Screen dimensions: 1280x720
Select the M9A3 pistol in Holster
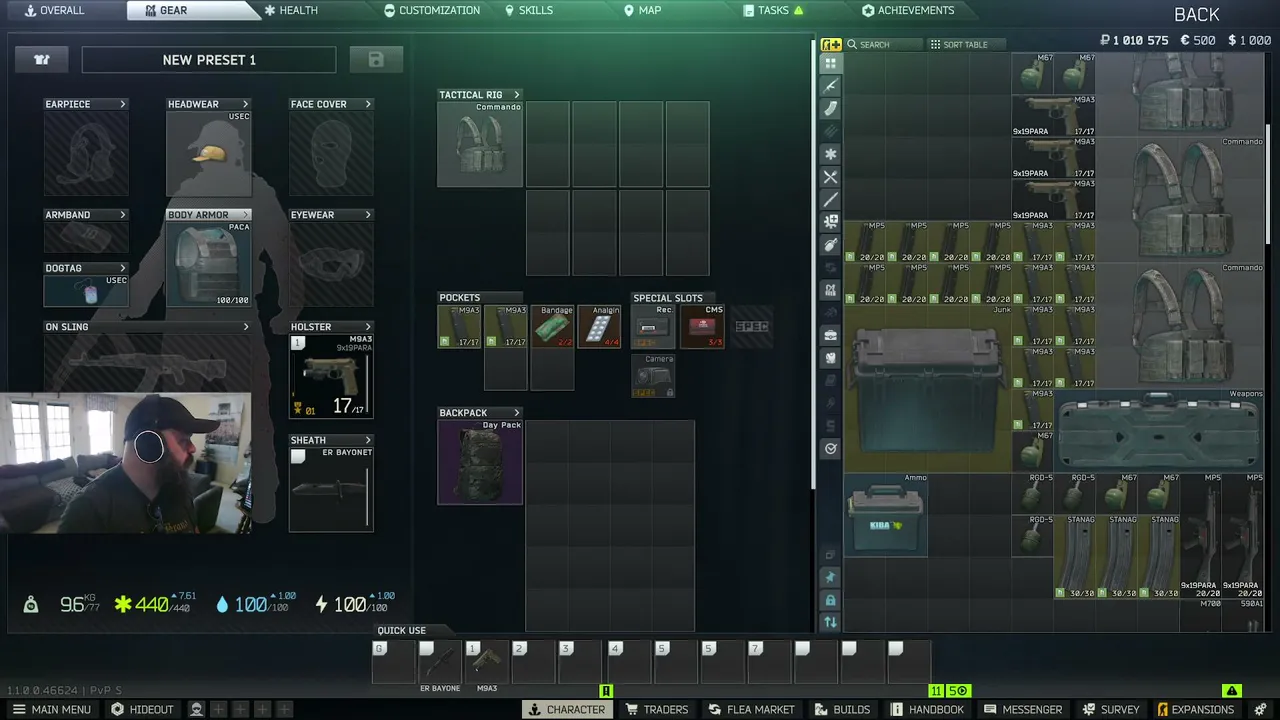(331, 376)
